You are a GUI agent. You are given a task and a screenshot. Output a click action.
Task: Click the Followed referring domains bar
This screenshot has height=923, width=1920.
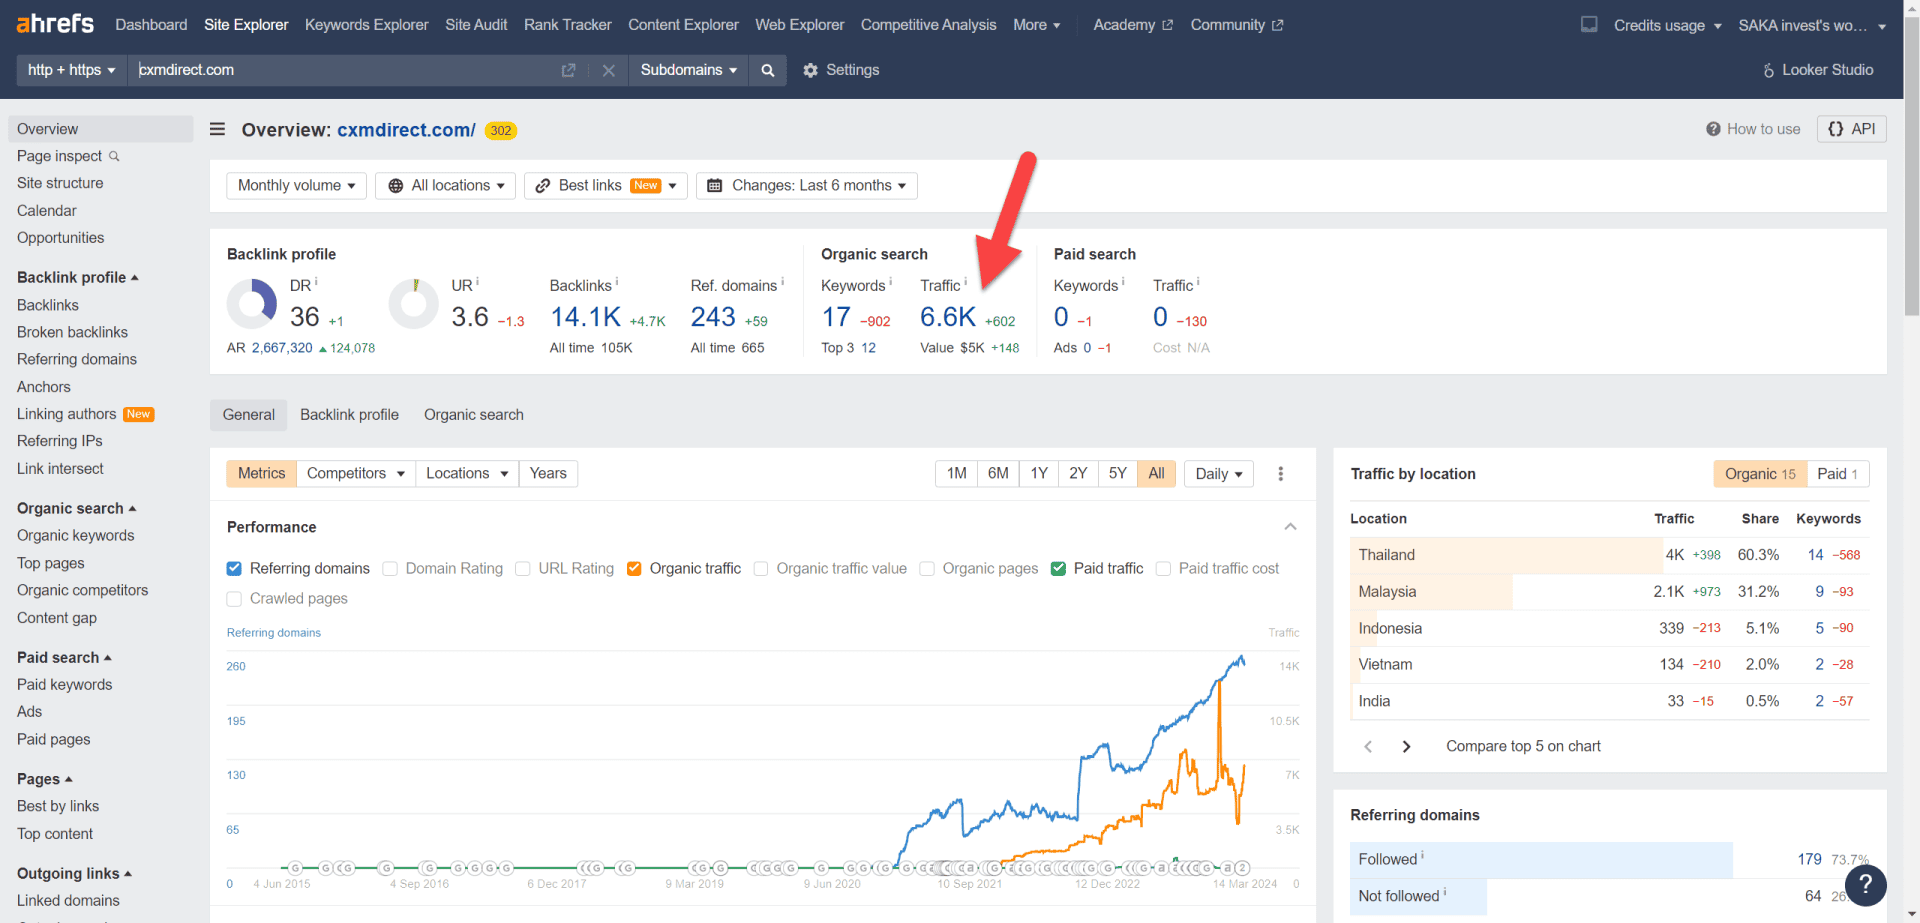1541,860
